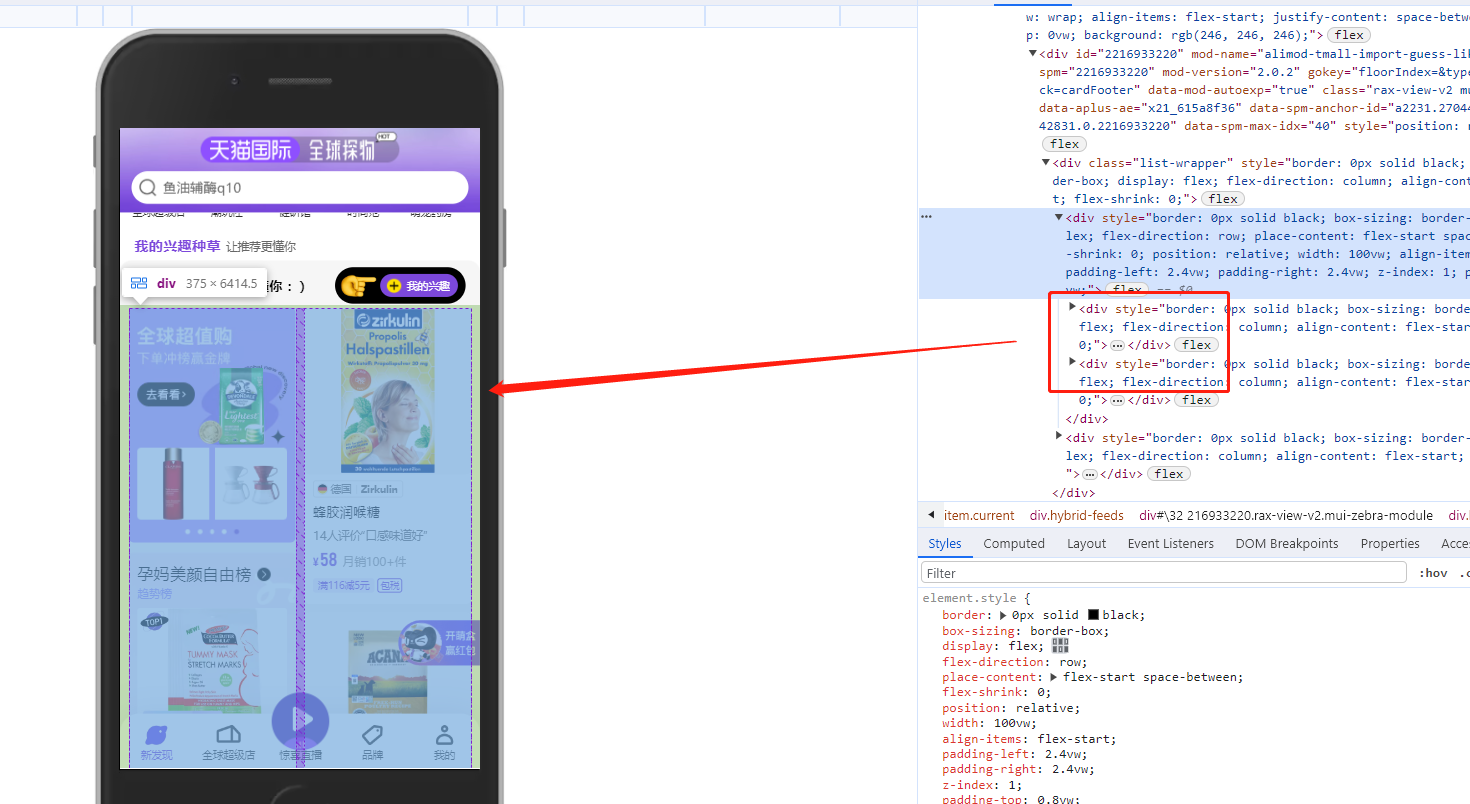Viewport: 1470px width, 804px height.
Task: Toggle flex badge of first red-box child div
Action: pos(1197,345)
